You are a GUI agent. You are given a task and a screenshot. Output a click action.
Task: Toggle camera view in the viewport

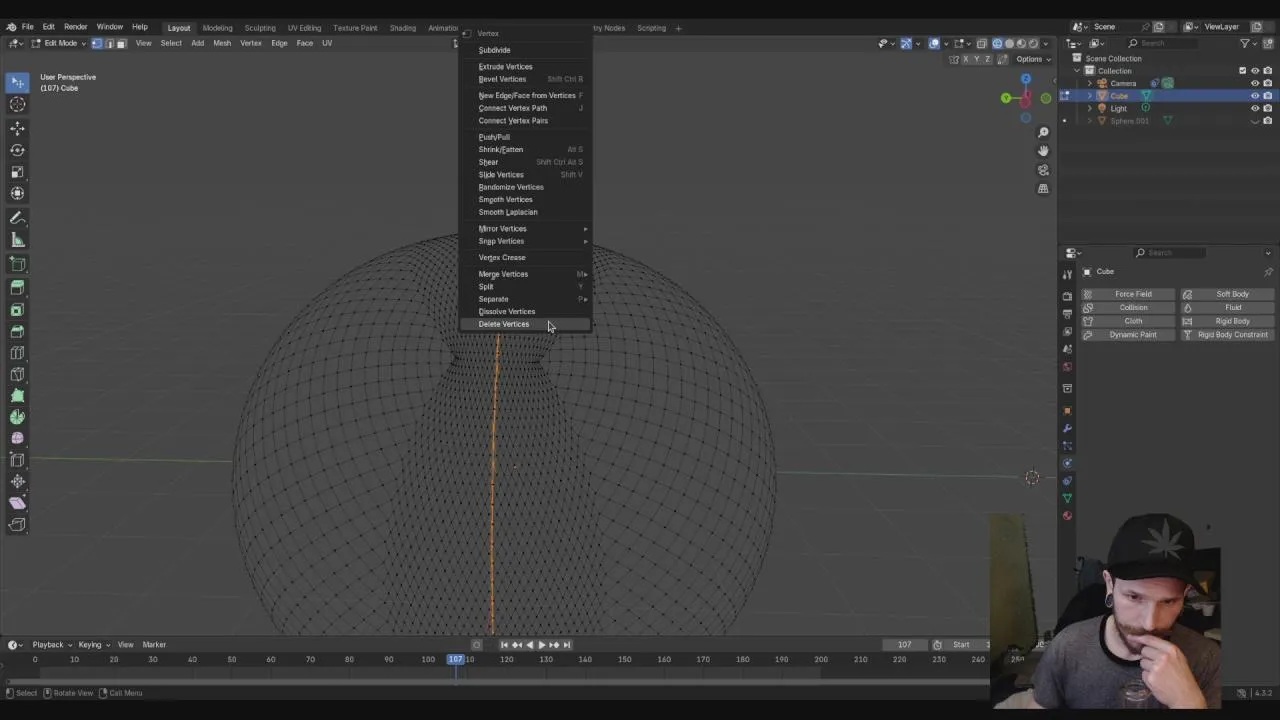coord(1043,170)
